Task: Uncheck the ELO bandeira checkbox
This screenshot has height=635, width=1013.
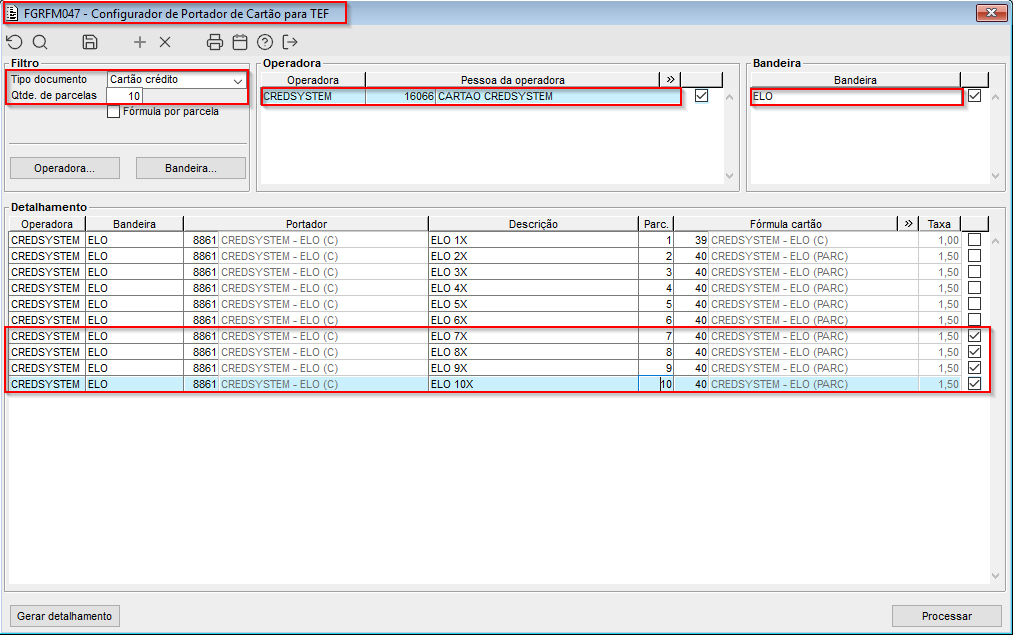Action: 974,96
